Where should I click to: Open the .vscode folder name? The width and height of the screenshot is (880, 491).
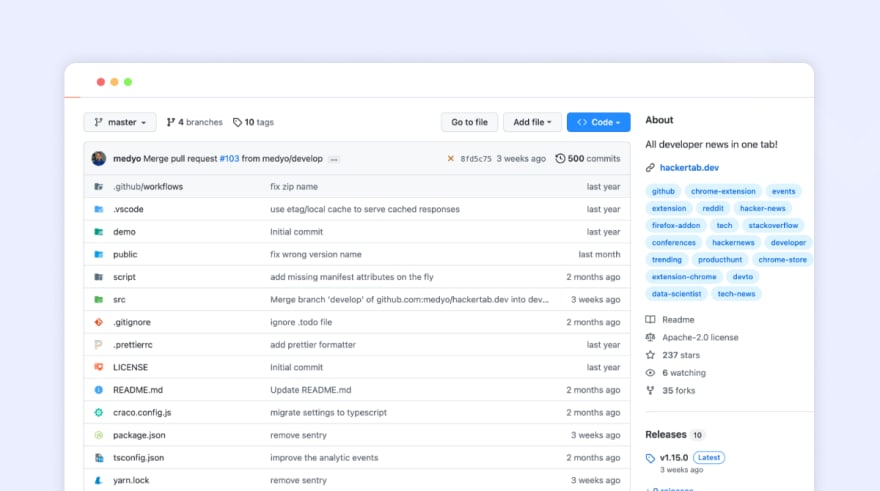[x=129, y=209]
